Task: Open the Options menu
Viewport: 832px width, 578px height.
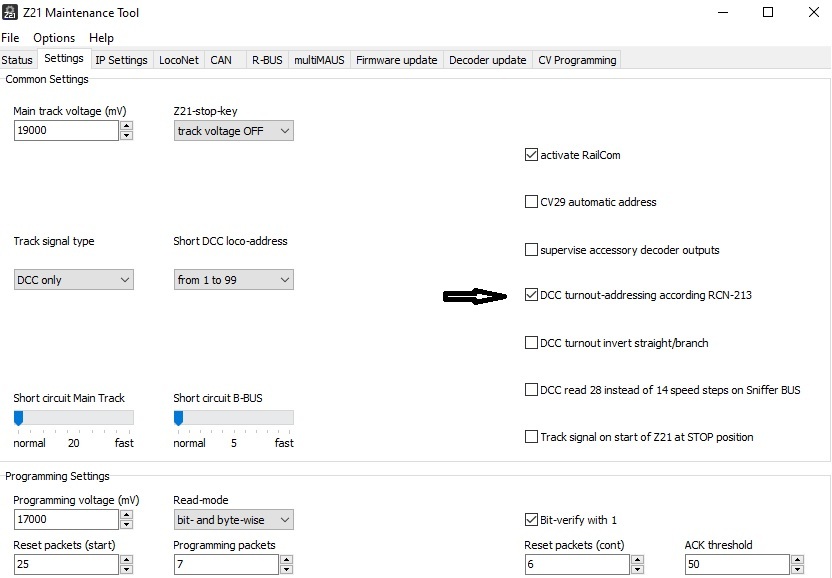Action: pos(54,38)
